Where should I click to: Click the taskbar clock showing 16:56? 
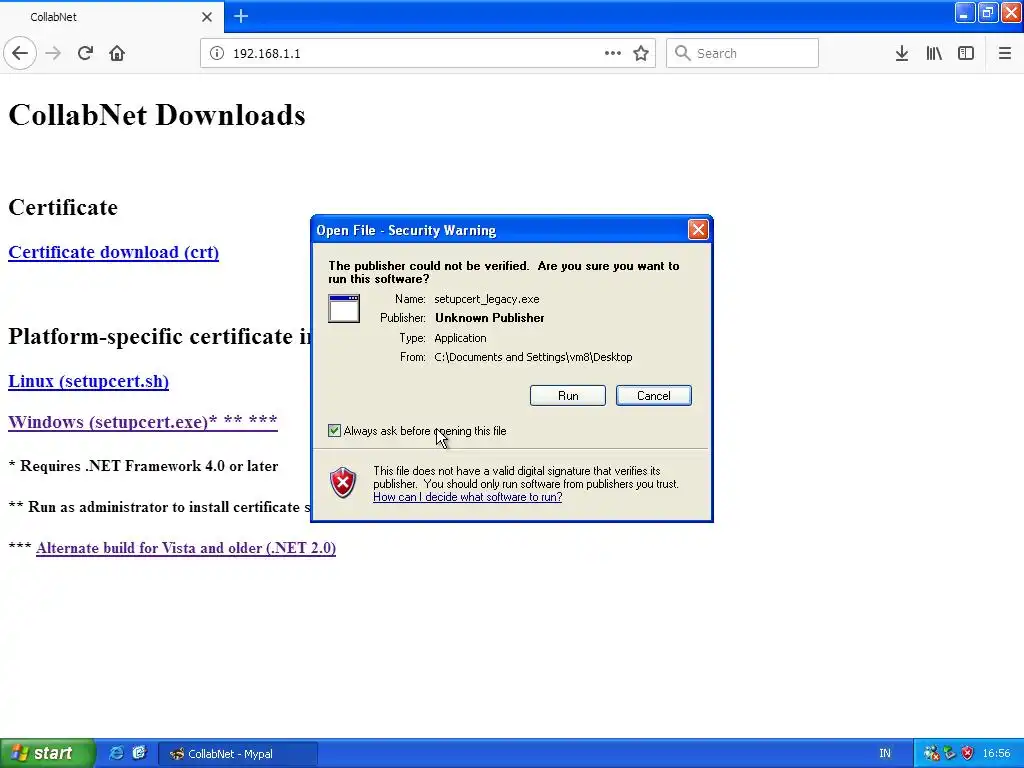(x=996, y=754)
